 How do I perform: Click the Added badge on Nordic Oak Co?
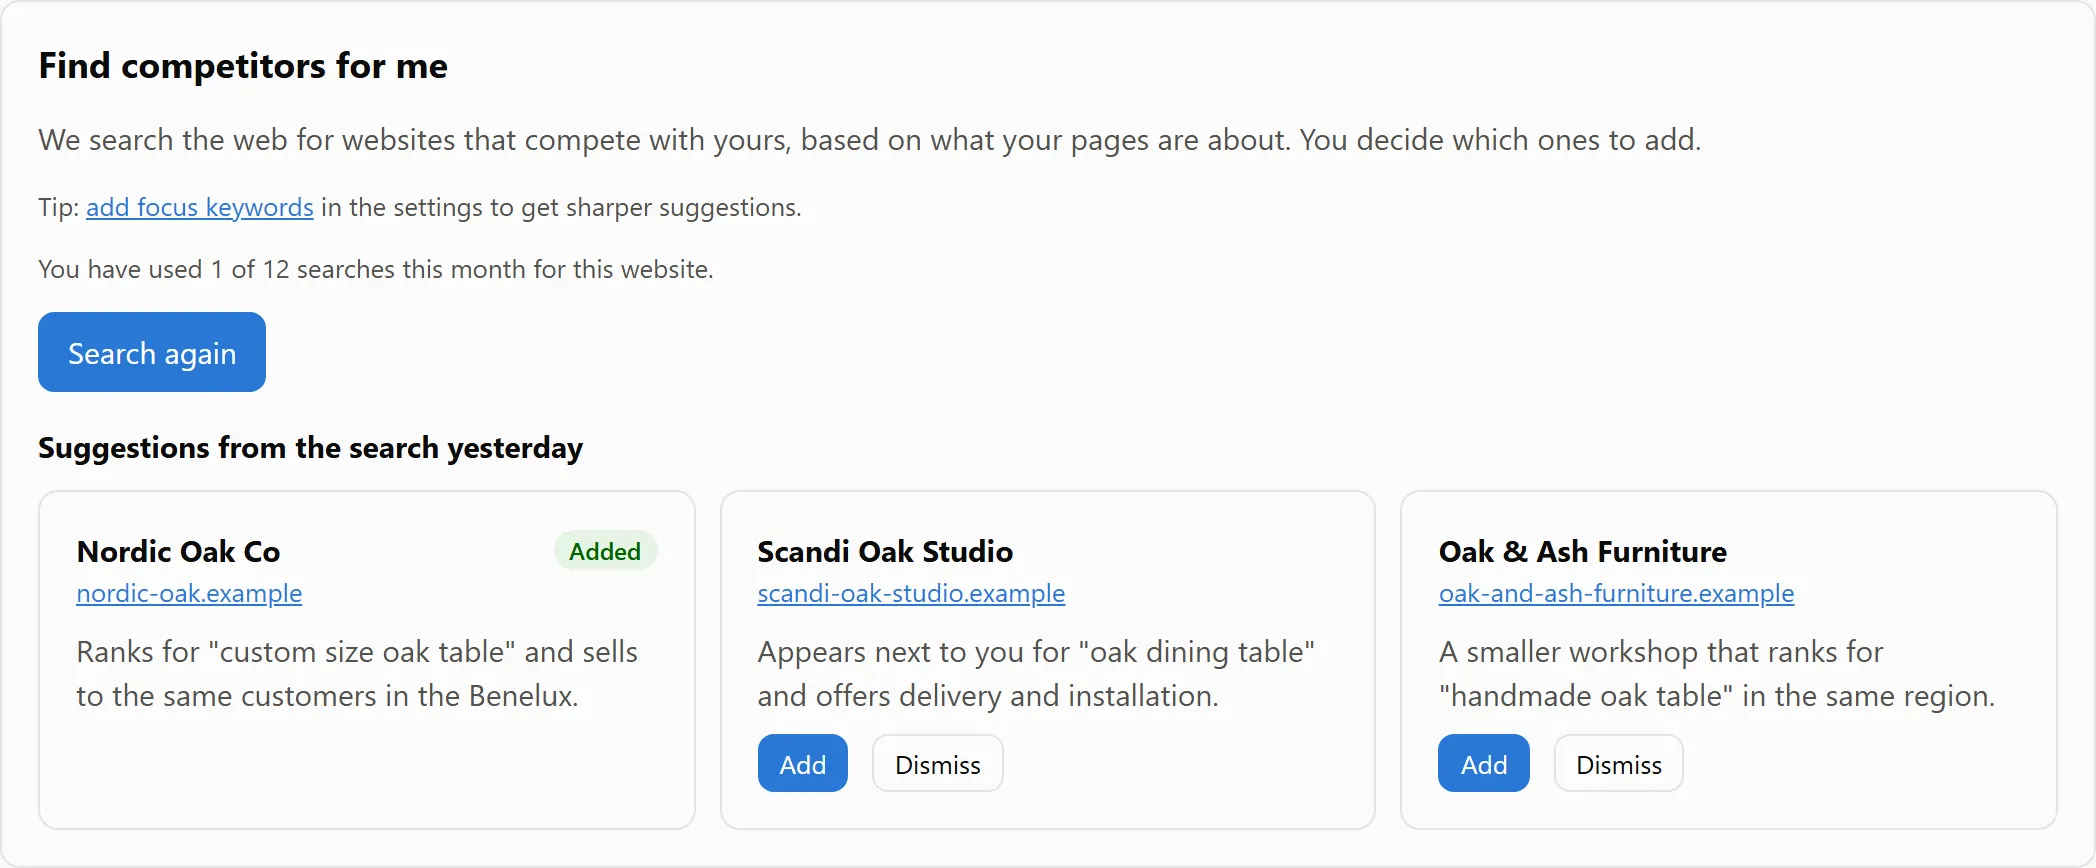coord(605,551)
